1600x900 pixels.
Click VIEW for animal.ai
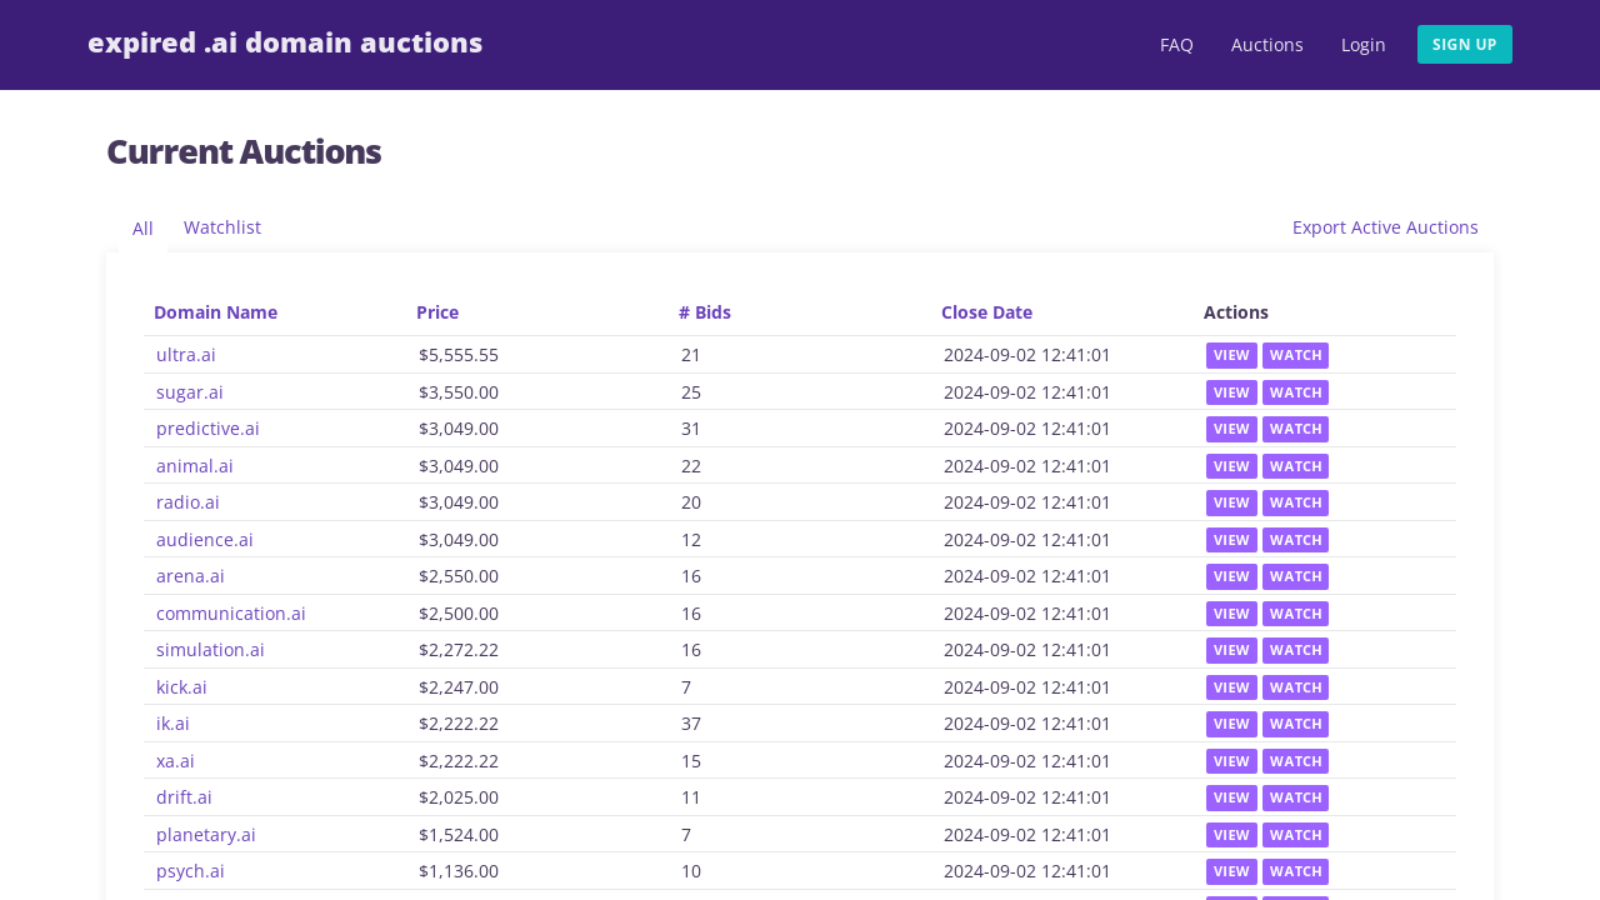pyautogui.click(x=1231, y=466)
